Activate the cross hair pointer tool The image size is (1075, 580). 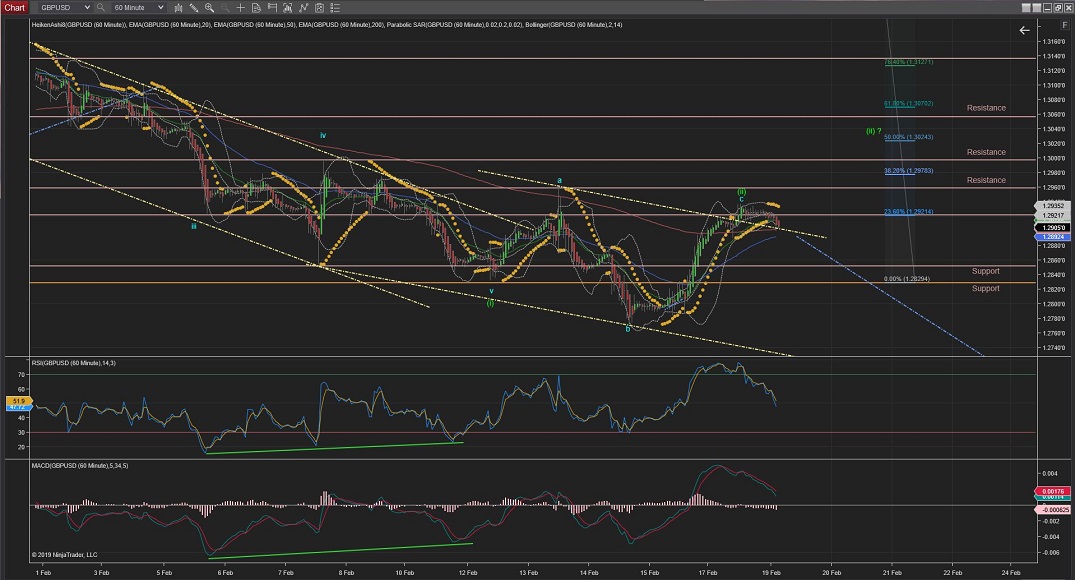click(241, 8)
